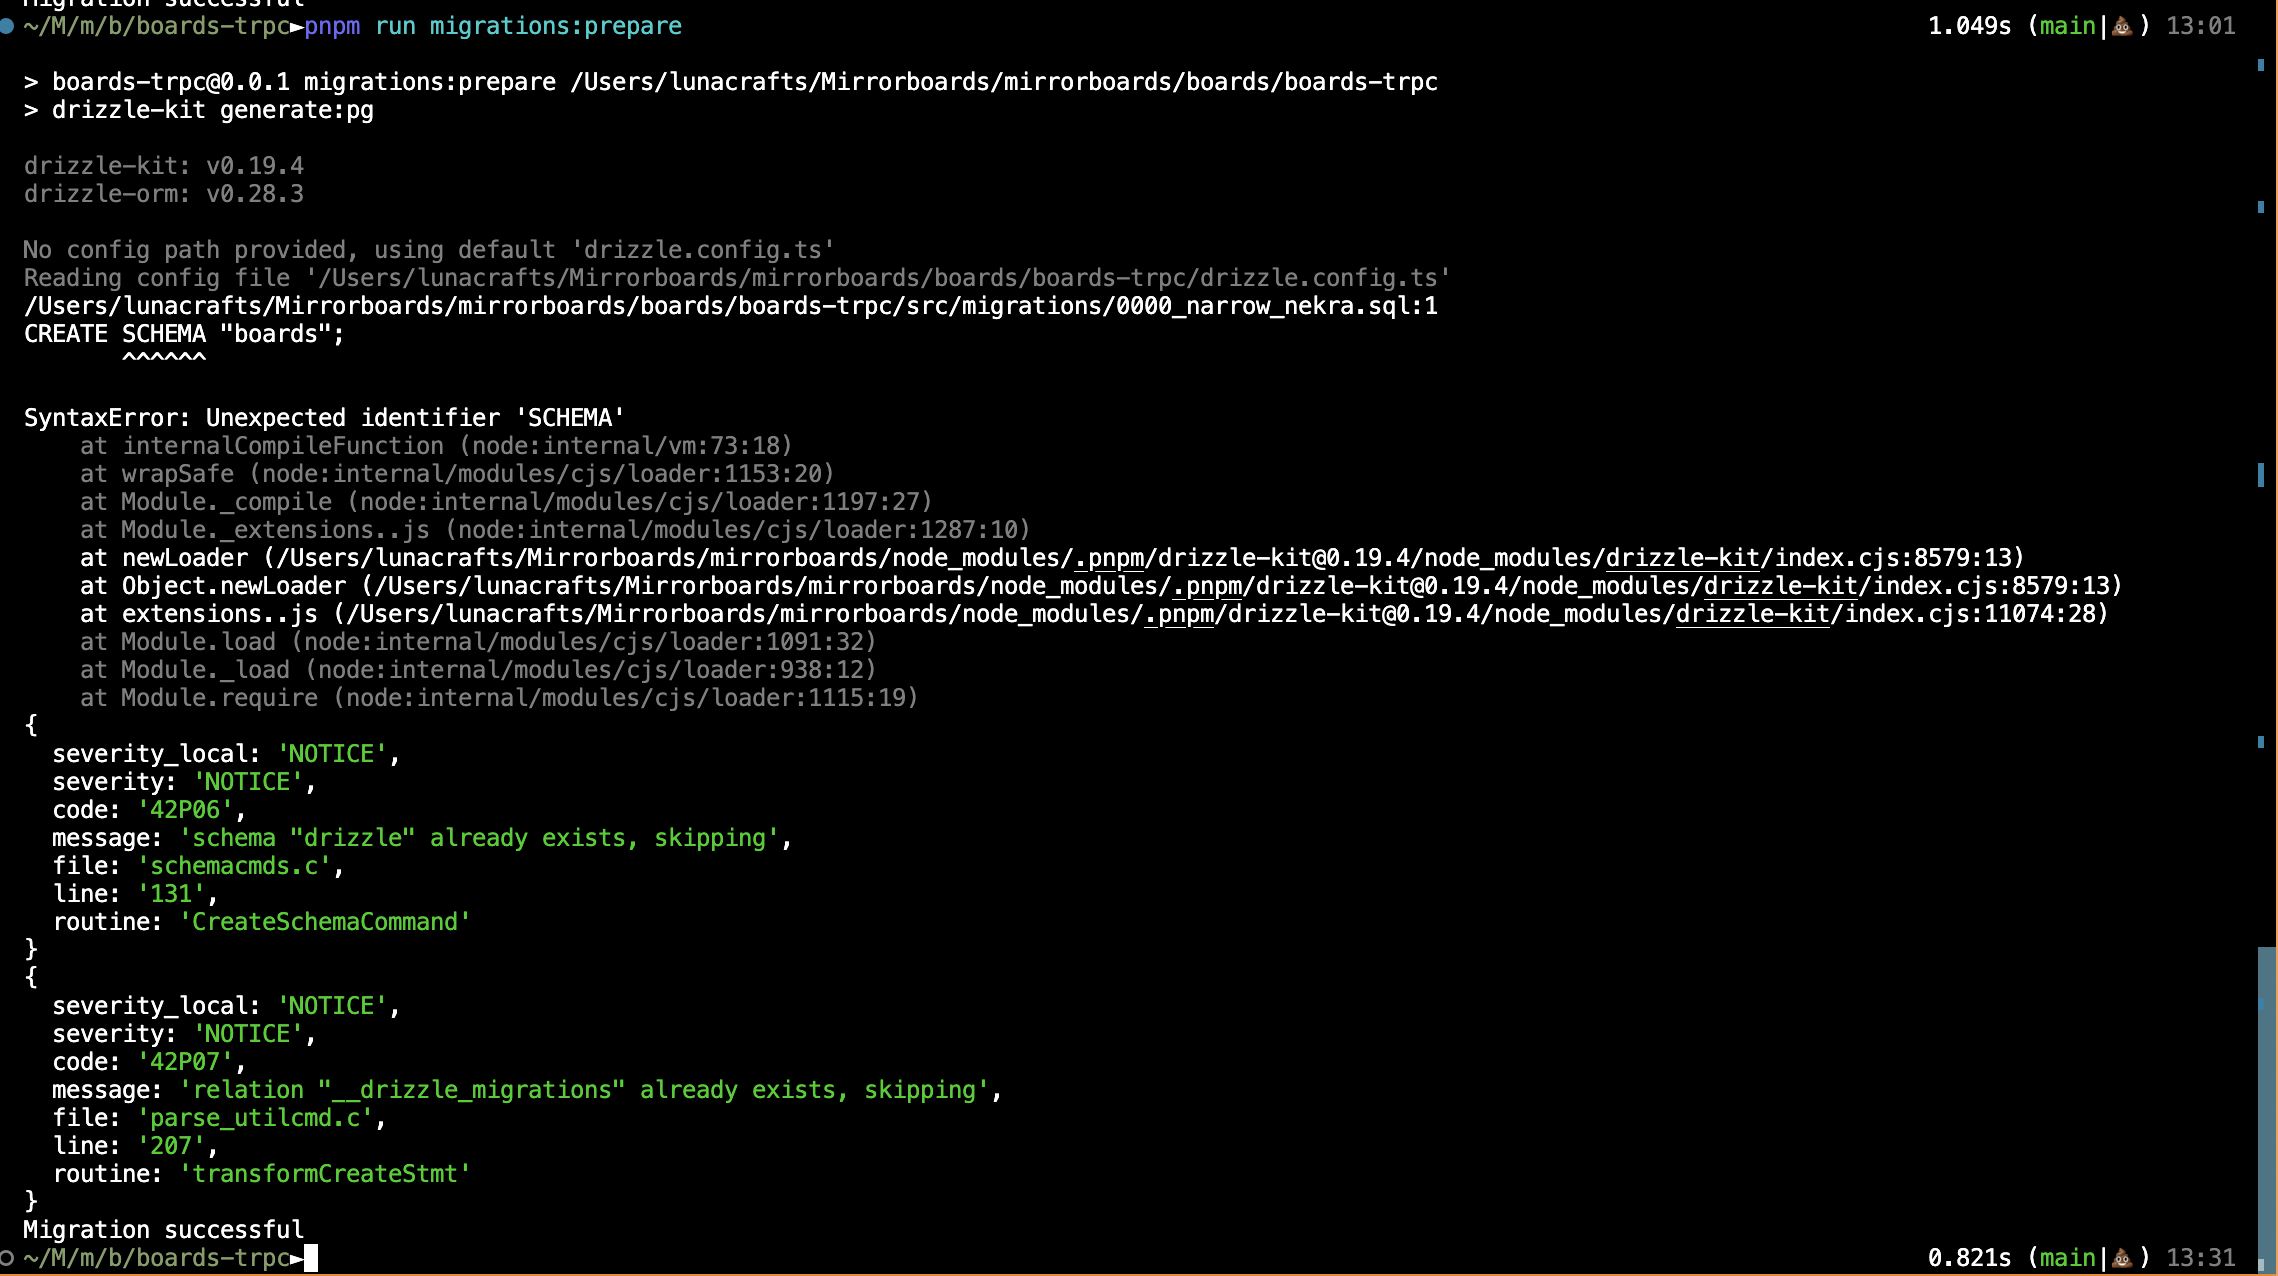Click the poop emoji in top-right git status
This screenshot has height=1276, width=2278.
click(x=2122, y=27)
